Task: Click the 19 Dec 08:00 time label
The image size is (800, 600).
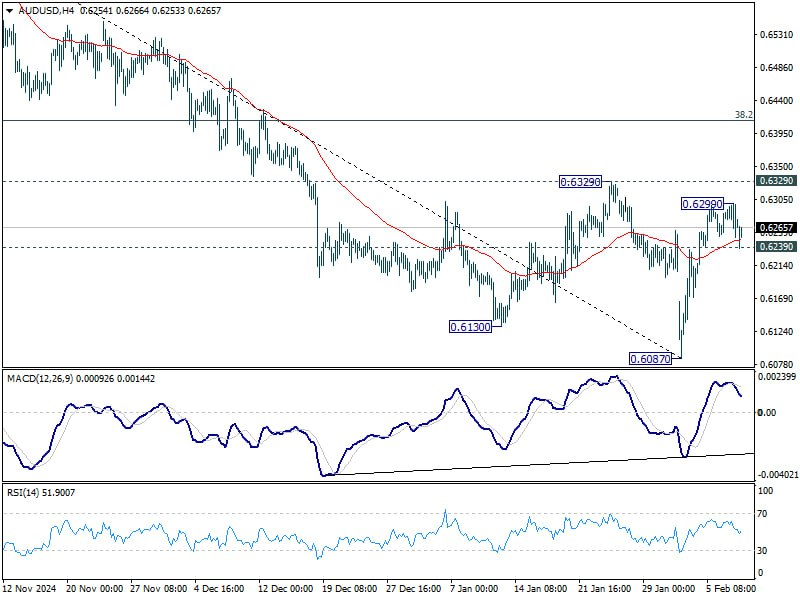Action: tap(349, 589)
